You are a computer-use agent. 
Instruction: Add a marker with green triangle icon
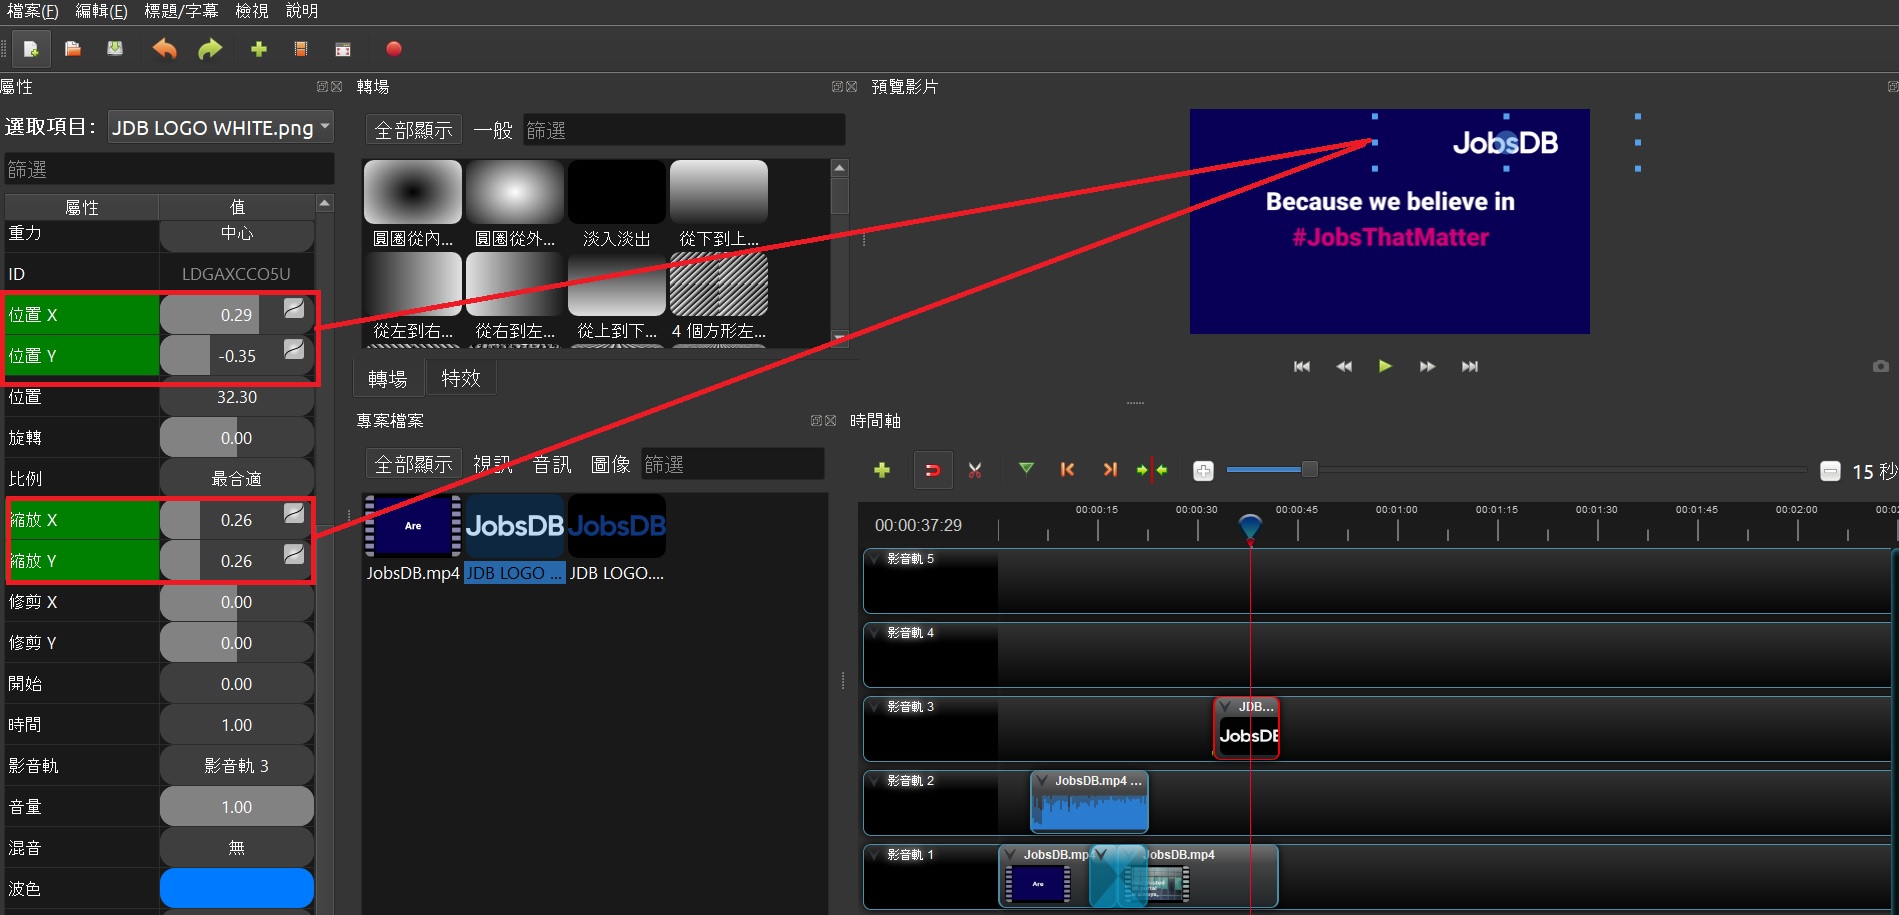click(x=1026, y=468)
